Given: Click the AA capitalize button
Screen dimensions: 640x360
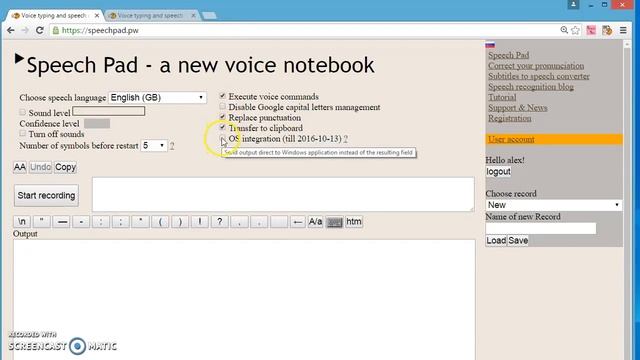Looking at the screenshot, I should pyautogui.click(x=20, y=167).
